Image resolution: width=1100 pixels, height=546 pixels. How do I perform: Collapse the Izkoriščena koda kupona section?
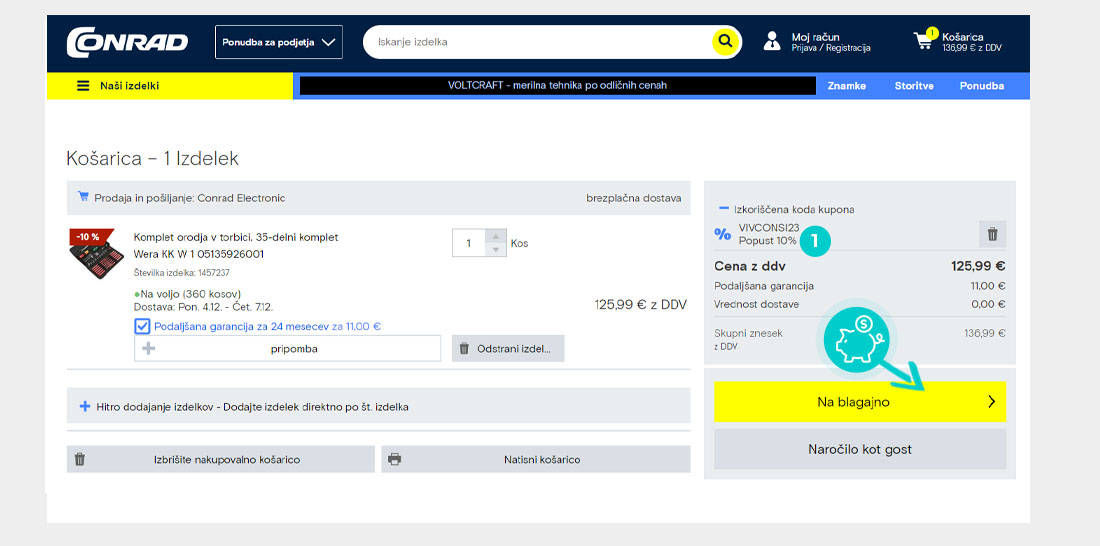724,209
